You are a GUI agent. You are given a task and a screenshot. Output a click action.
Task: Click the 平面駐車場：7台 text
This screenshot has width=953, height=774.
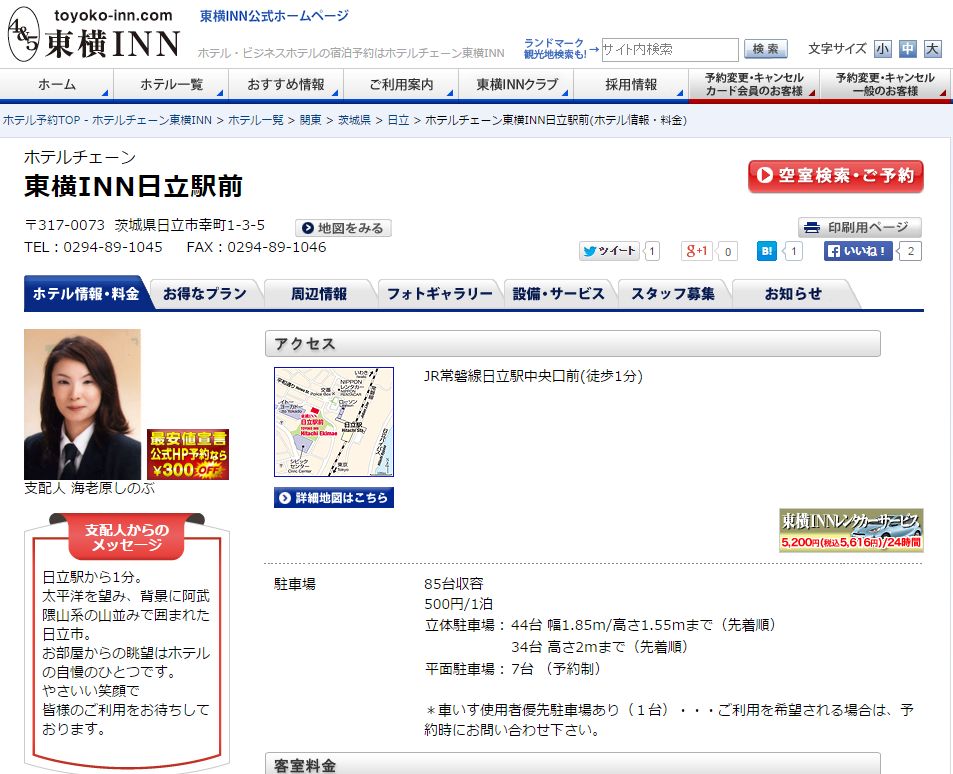[x=512, y=669]
